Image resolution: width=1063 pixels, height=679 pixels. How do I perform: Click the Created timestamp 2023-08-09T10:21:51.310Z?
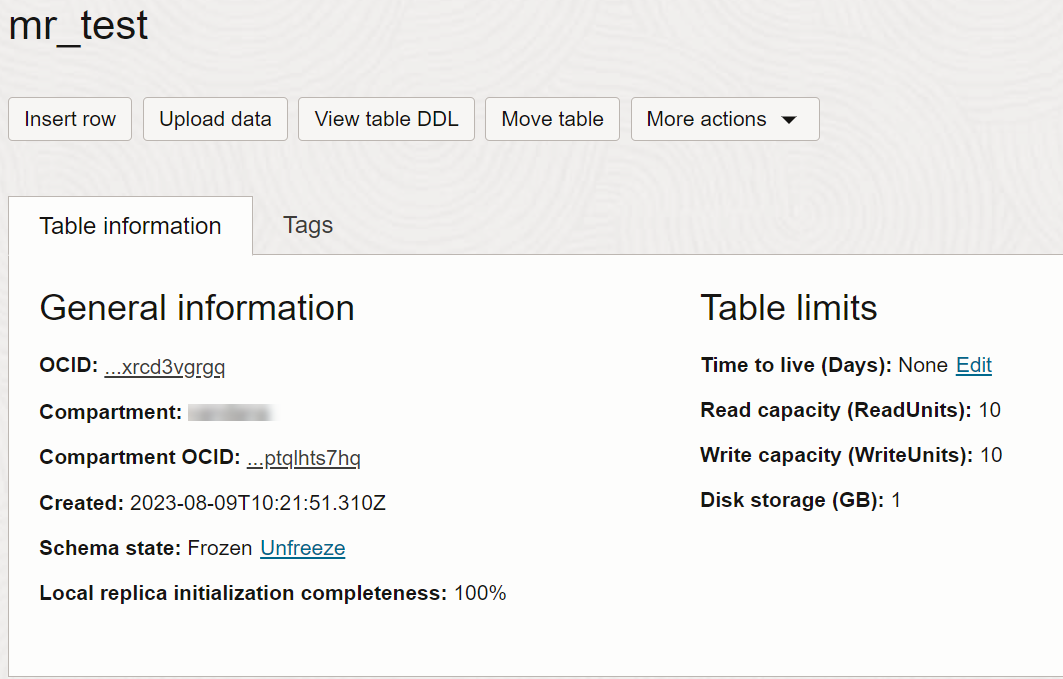click(x=258, y=503)
